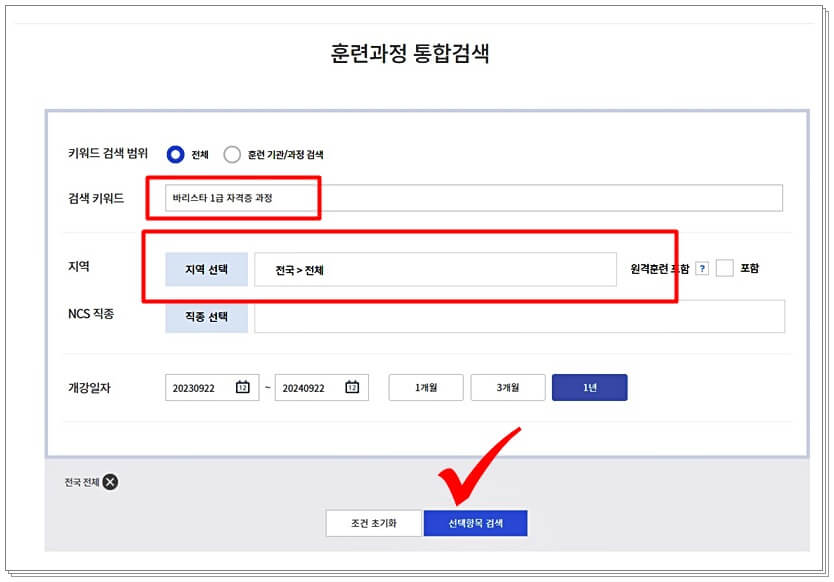Open the 직종 선택 button

(x=206, y=317)
